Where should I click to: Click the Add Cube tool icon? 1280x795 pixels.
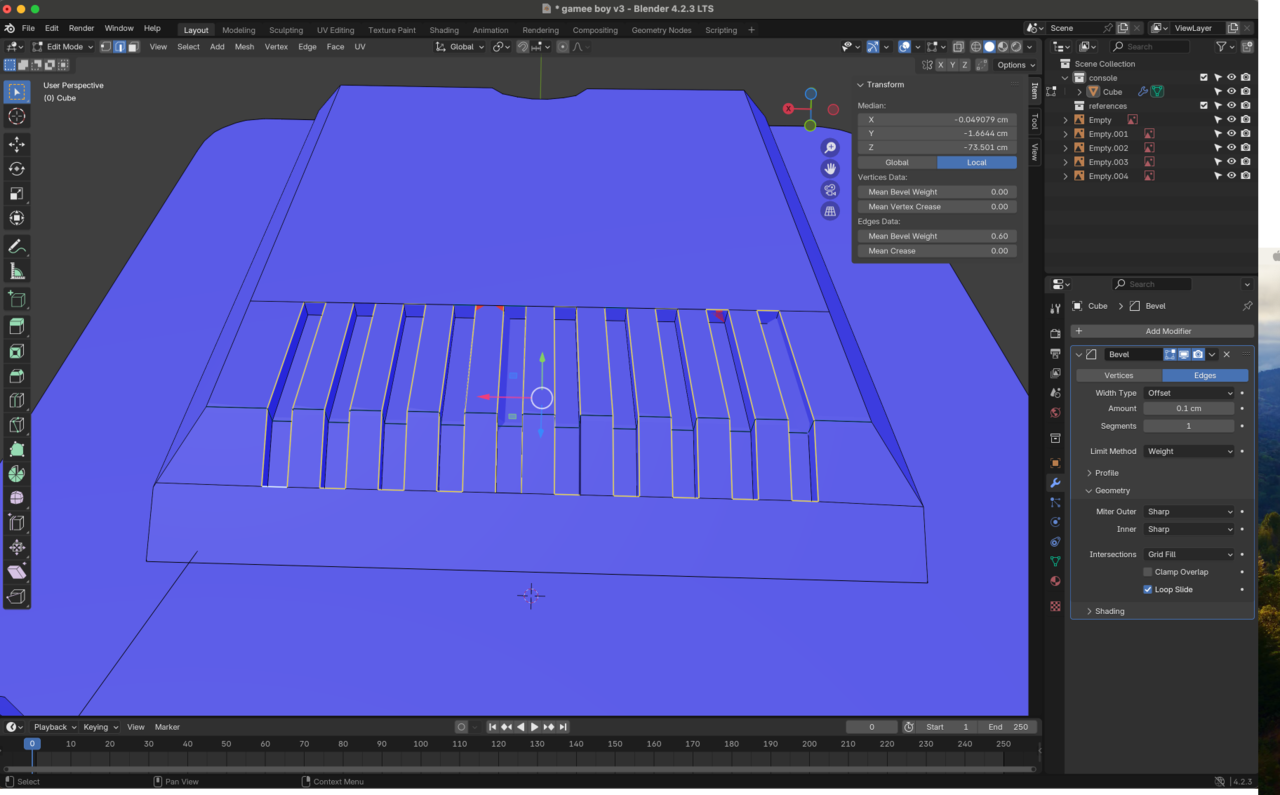[17, 299]
